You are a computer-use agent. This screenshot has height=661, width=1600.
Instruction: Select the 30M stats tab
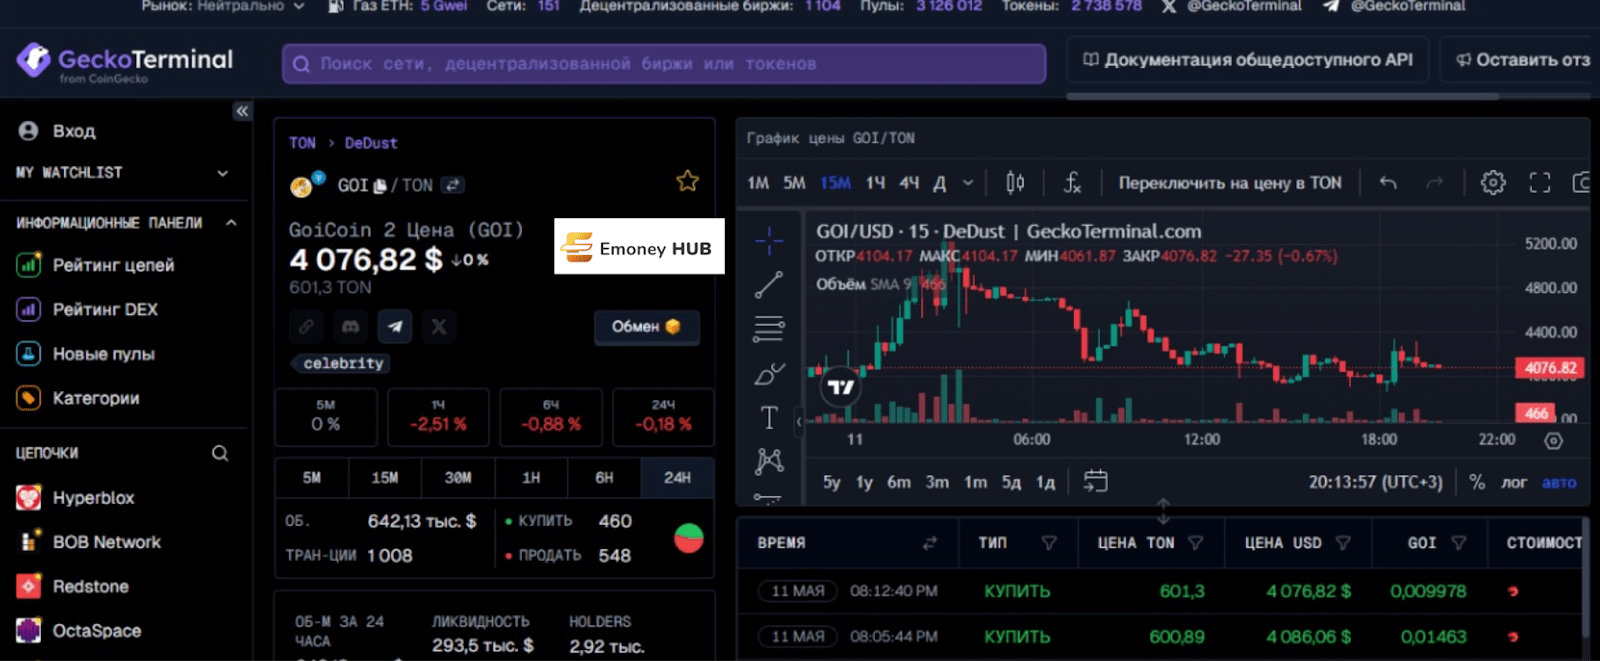pos(458,478)
